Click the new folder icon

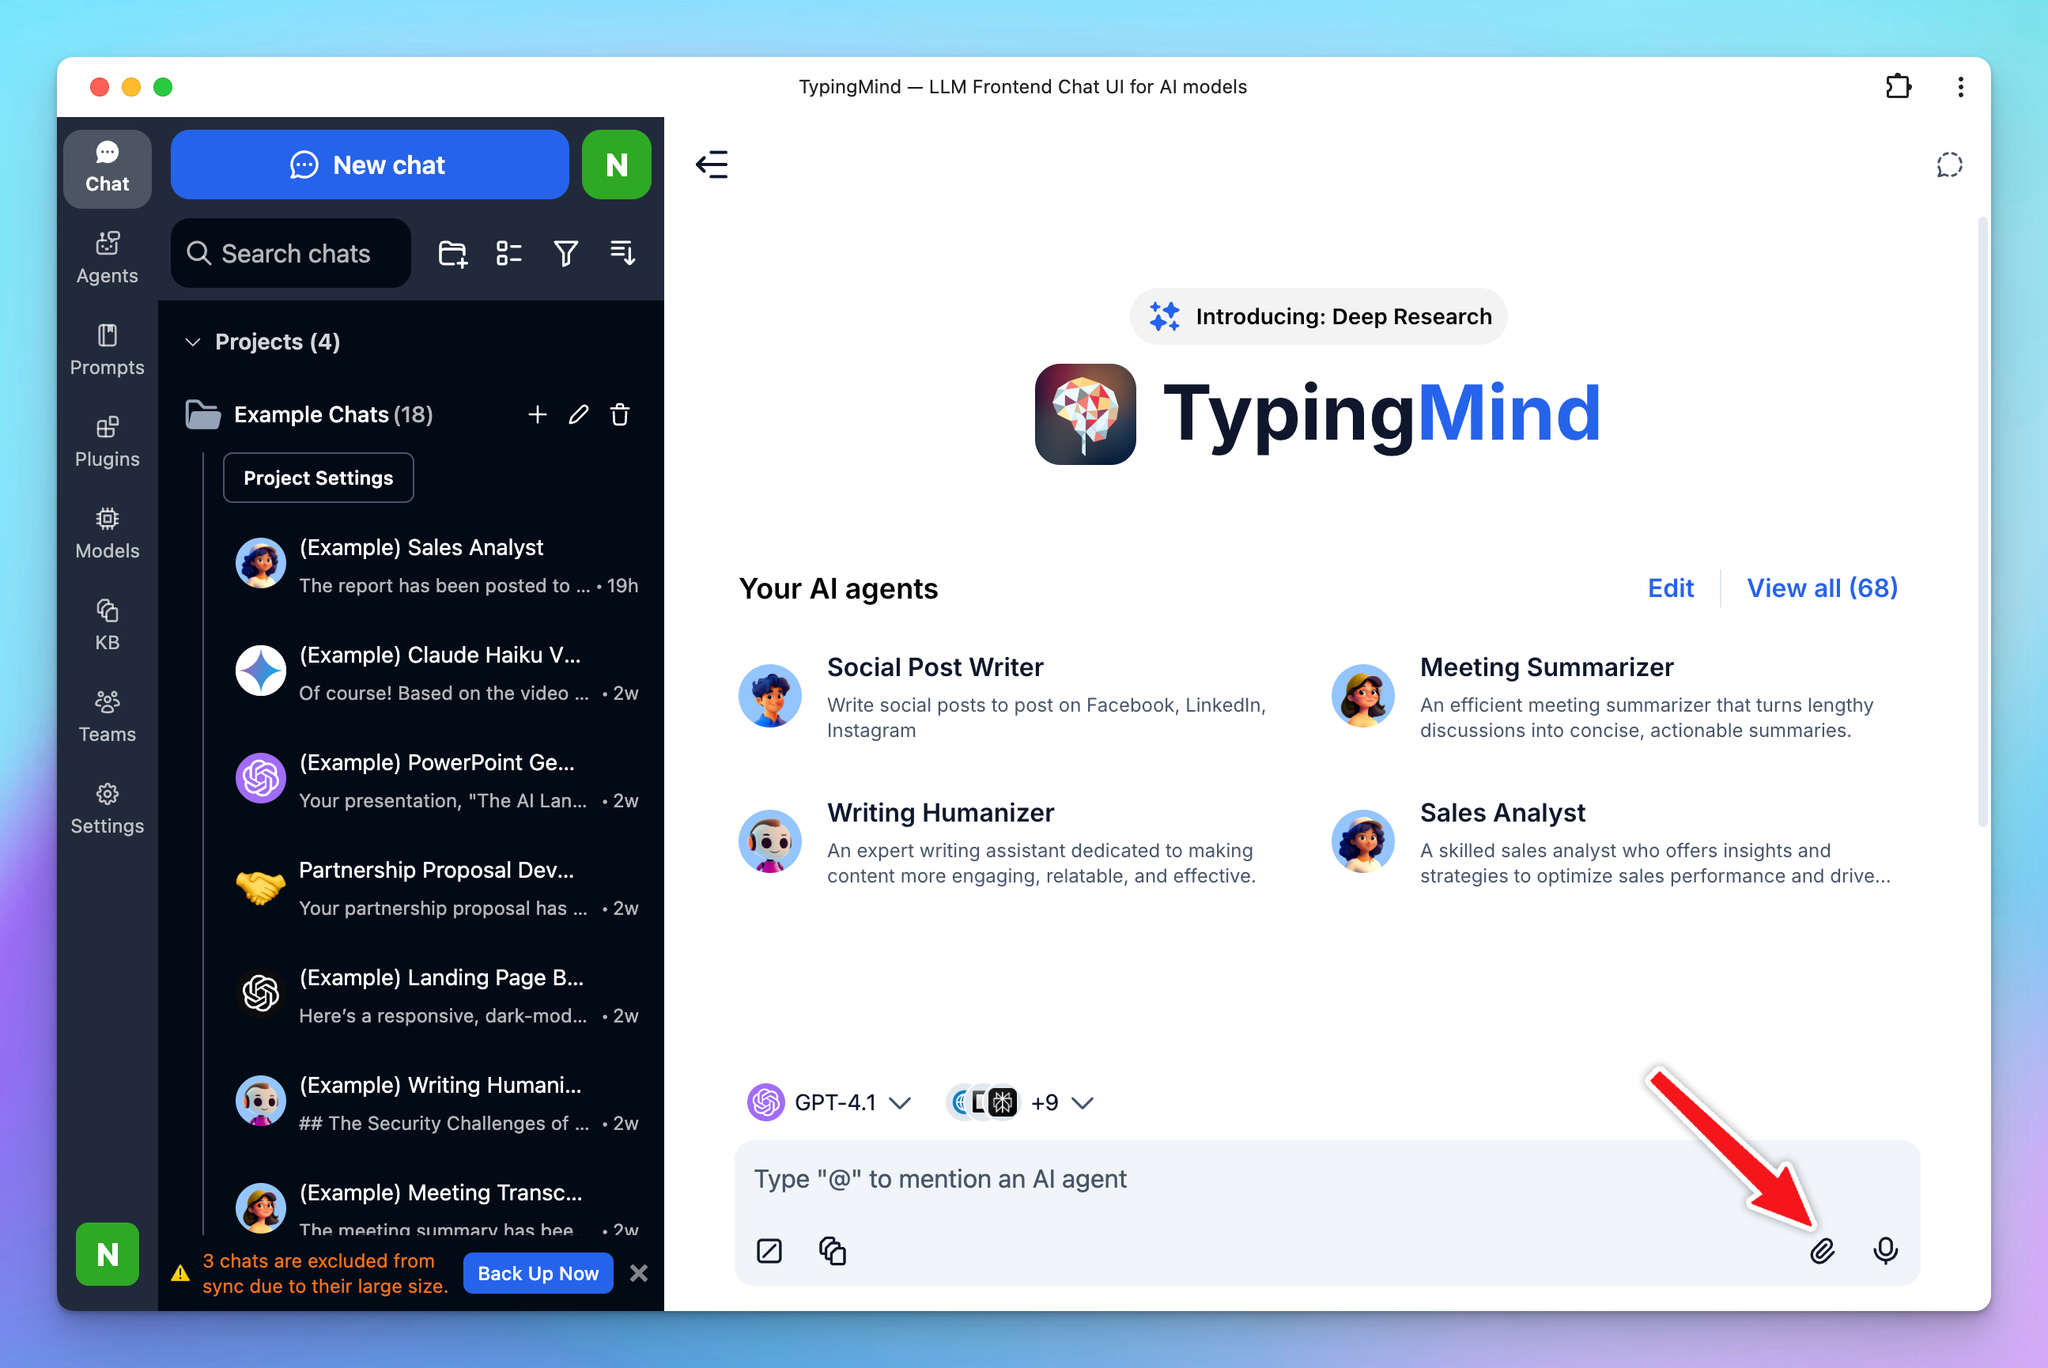453,254
